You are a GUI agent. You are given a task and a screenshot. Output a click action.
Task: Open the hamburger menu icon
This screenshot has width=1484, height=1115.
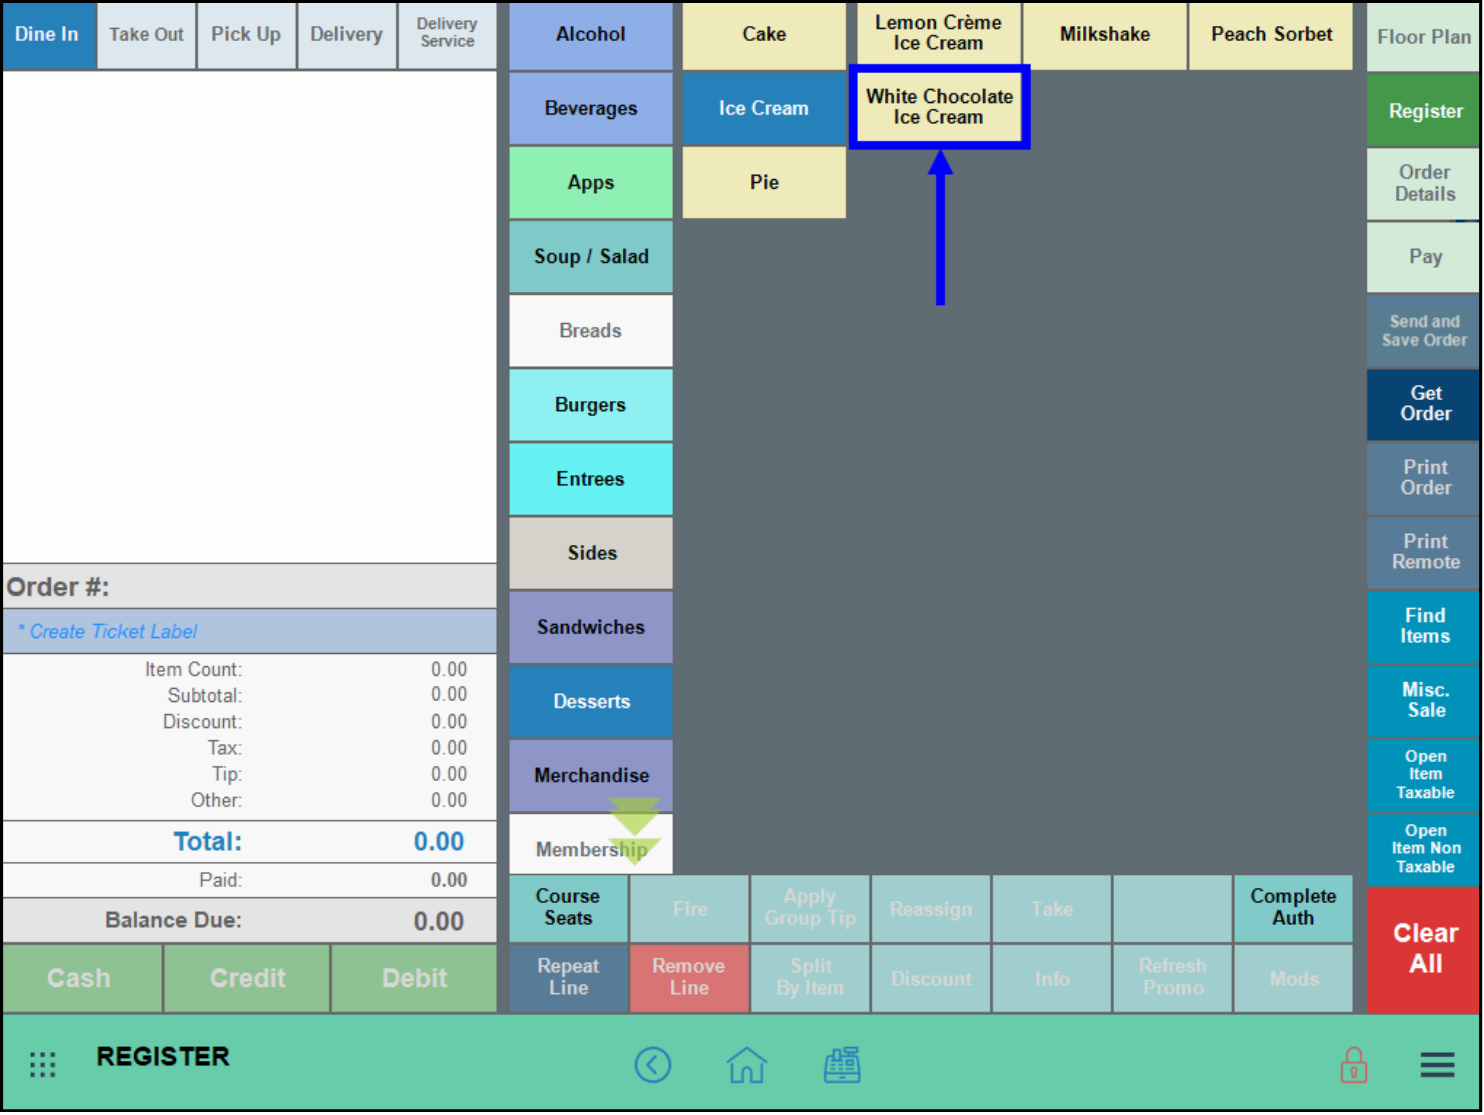click(x=1437, y=1065)
